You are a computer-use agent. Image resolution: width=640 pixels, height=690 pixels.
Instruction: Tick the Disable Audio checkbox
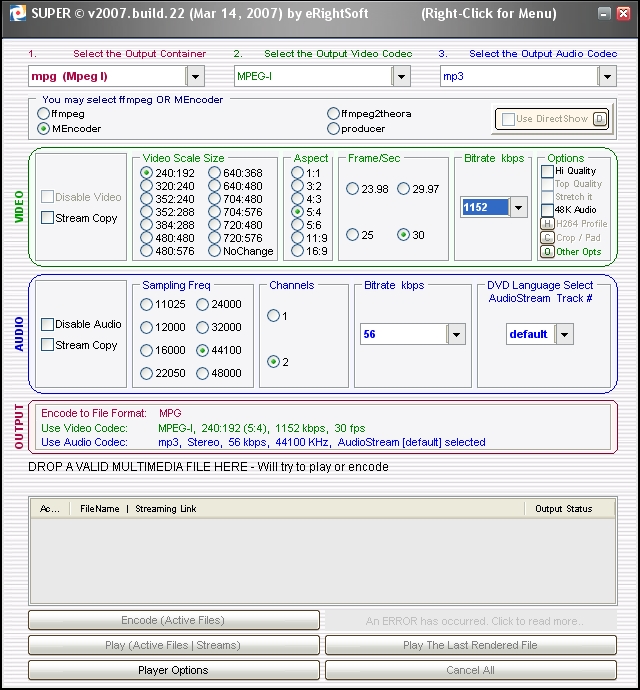tap(47, 324)
